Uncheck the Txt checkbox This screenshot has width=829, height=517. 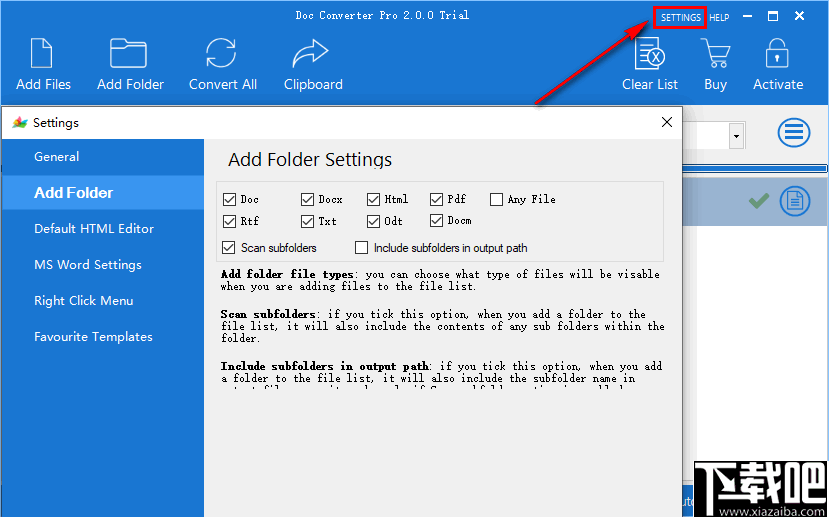click(307, 221)
